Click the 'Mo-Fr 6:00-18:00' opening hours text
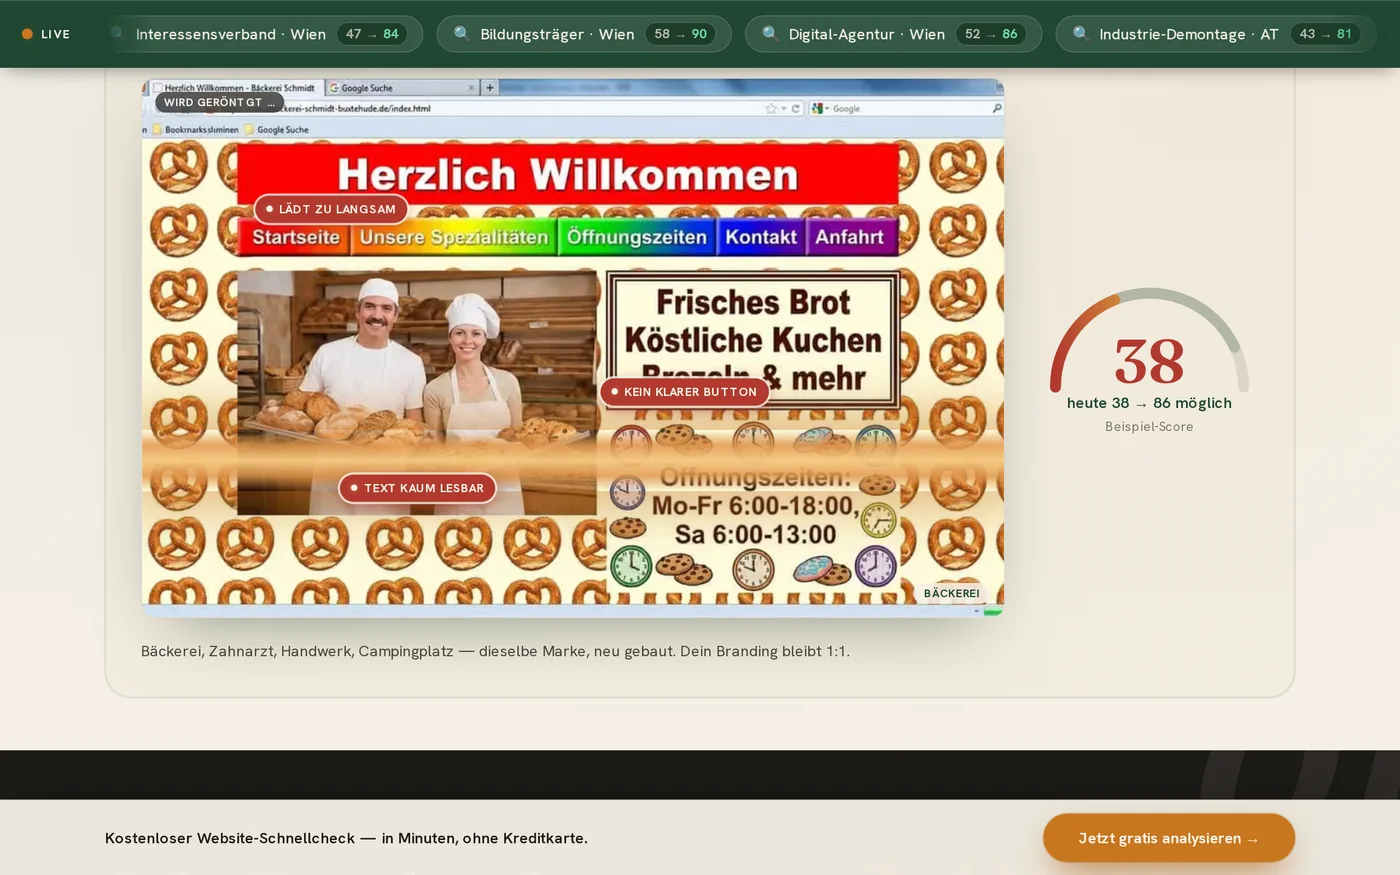This screenshot has width=1400, height=875. tap(755, 506)
